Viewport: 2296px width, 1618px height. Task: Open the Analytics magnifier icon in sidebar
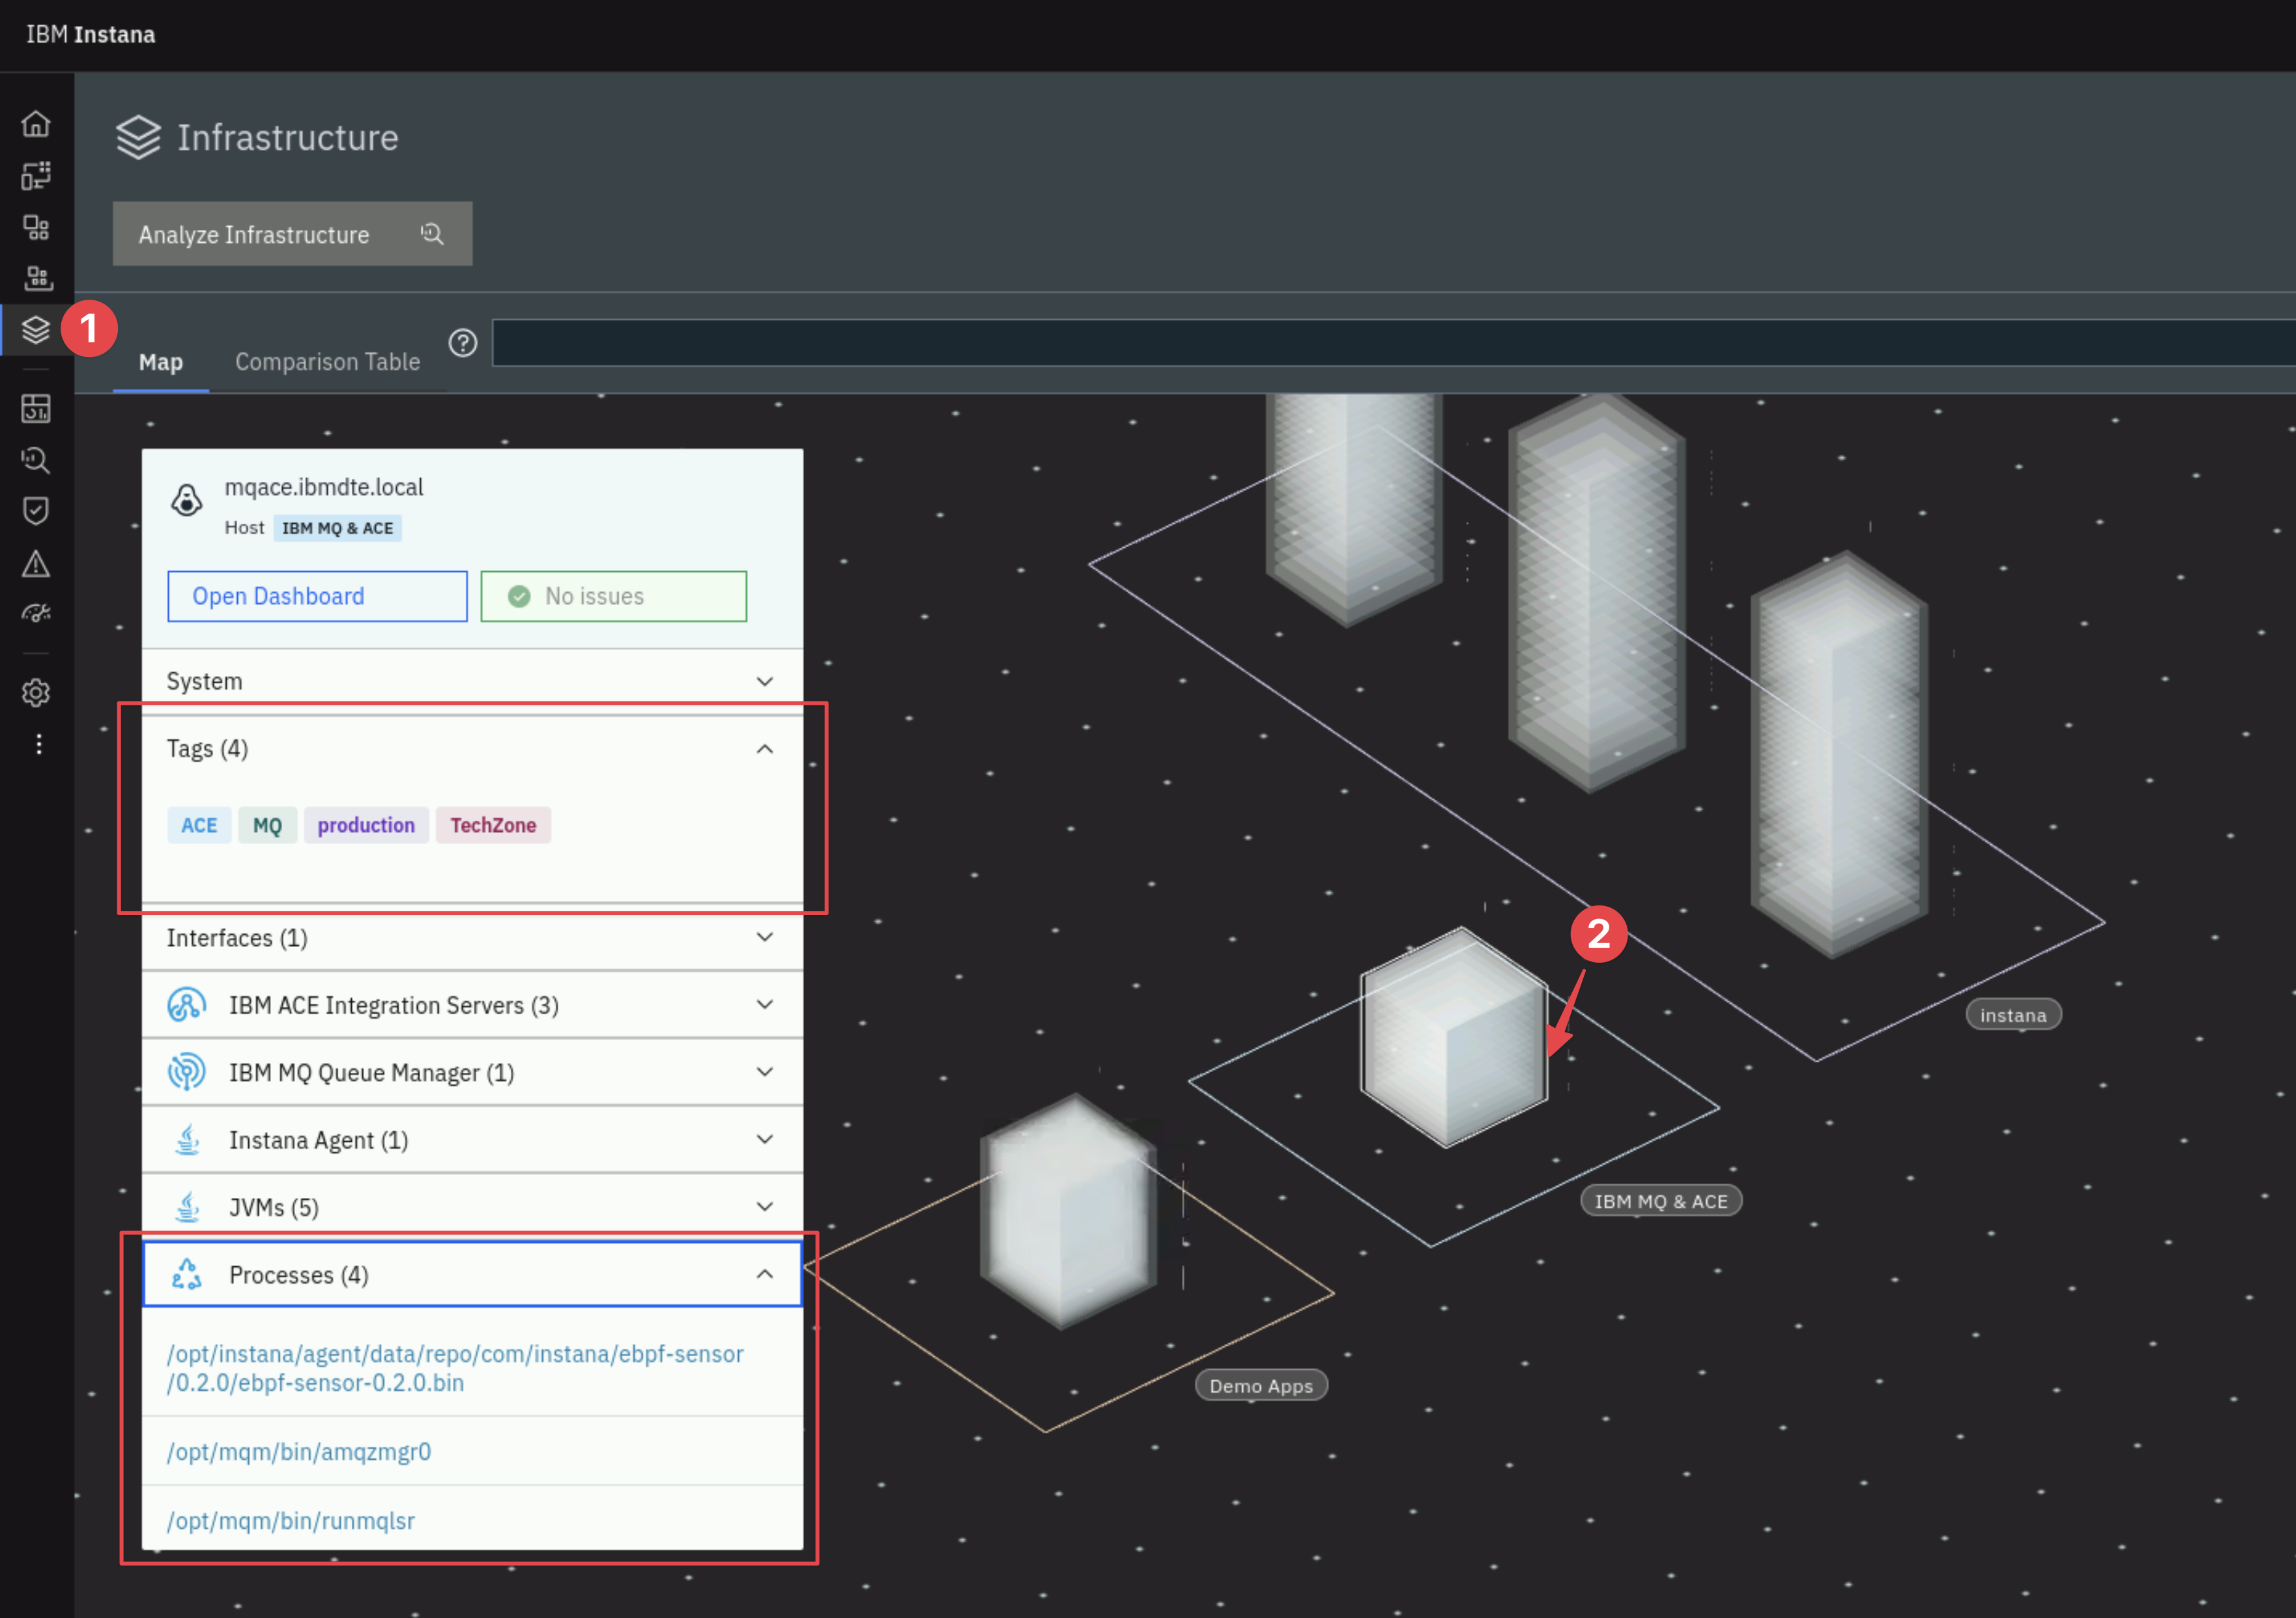tap(36, 460)
